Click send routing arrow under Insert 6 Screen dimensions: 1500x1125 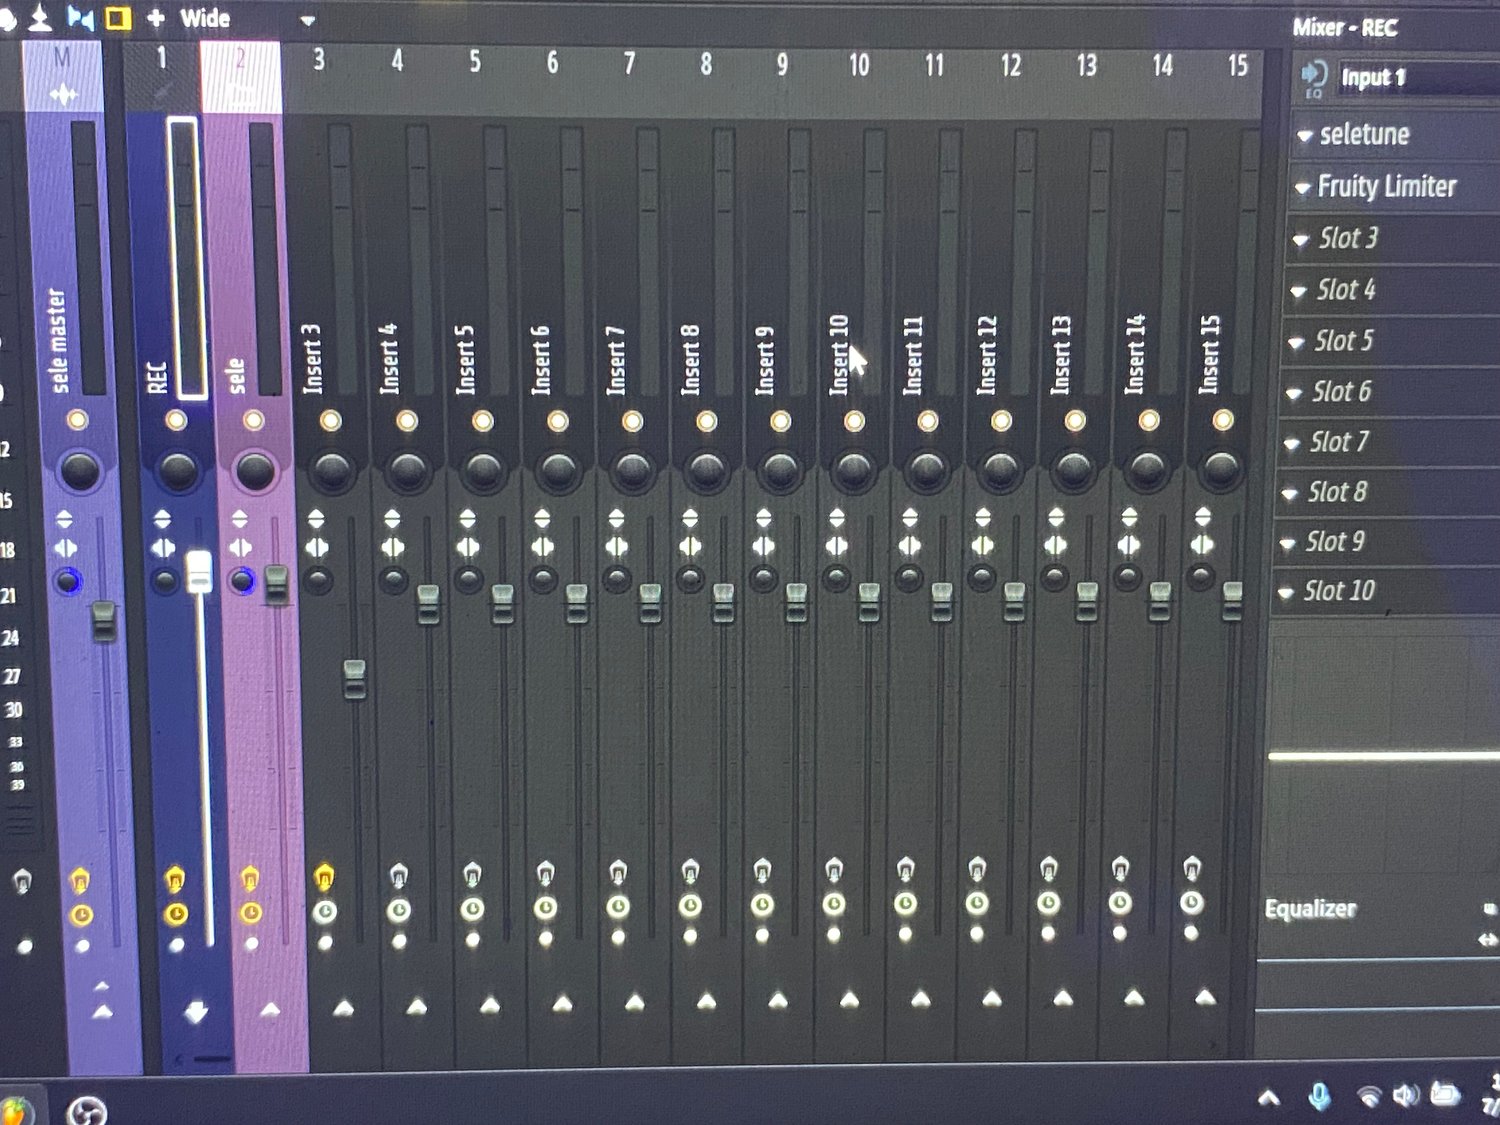[562, 1002]
